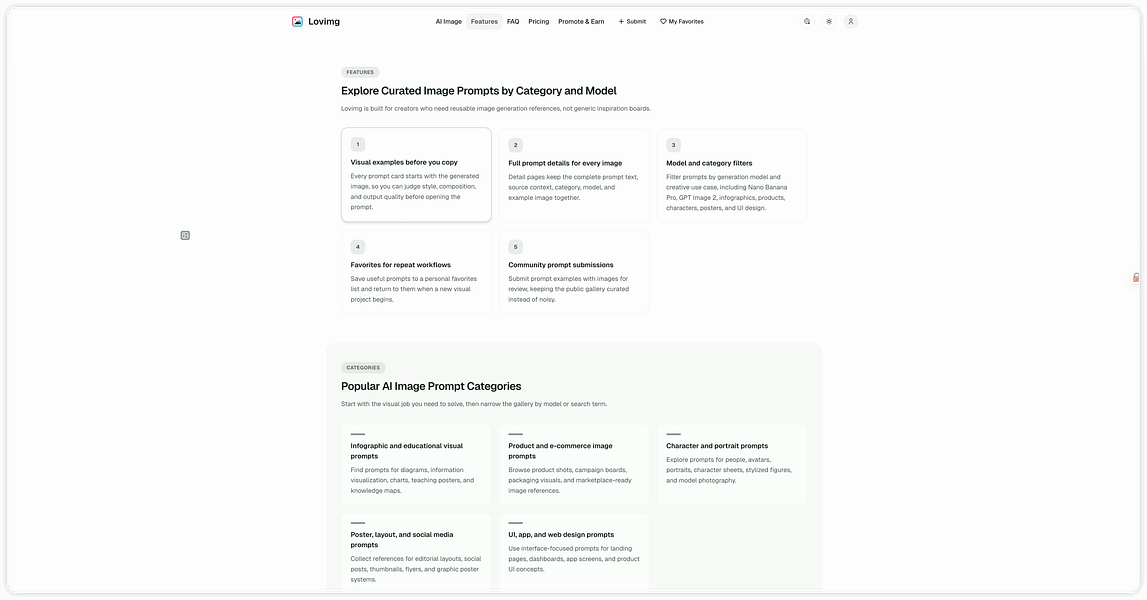Screen dimensions: 1147x600
Task: Open search via magnifier icon
Action: tap(807, 21)
